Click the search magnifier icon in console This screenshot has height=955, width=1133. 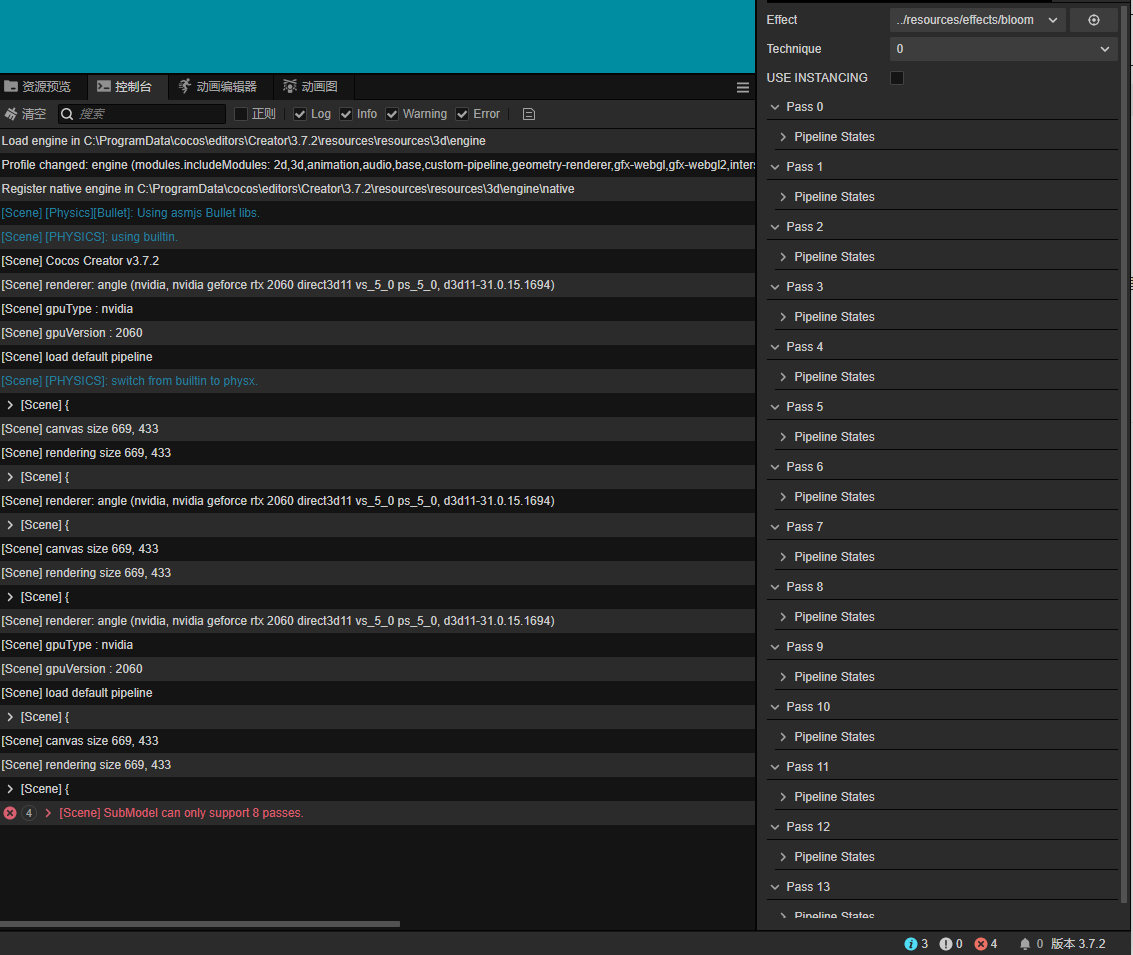pyautogui.click(x=67, y=114)
